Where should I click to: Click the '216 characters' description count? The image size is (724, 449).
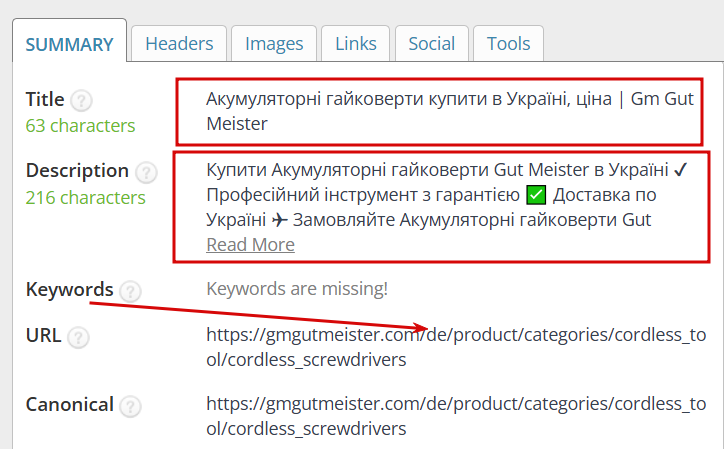(85, 197)
